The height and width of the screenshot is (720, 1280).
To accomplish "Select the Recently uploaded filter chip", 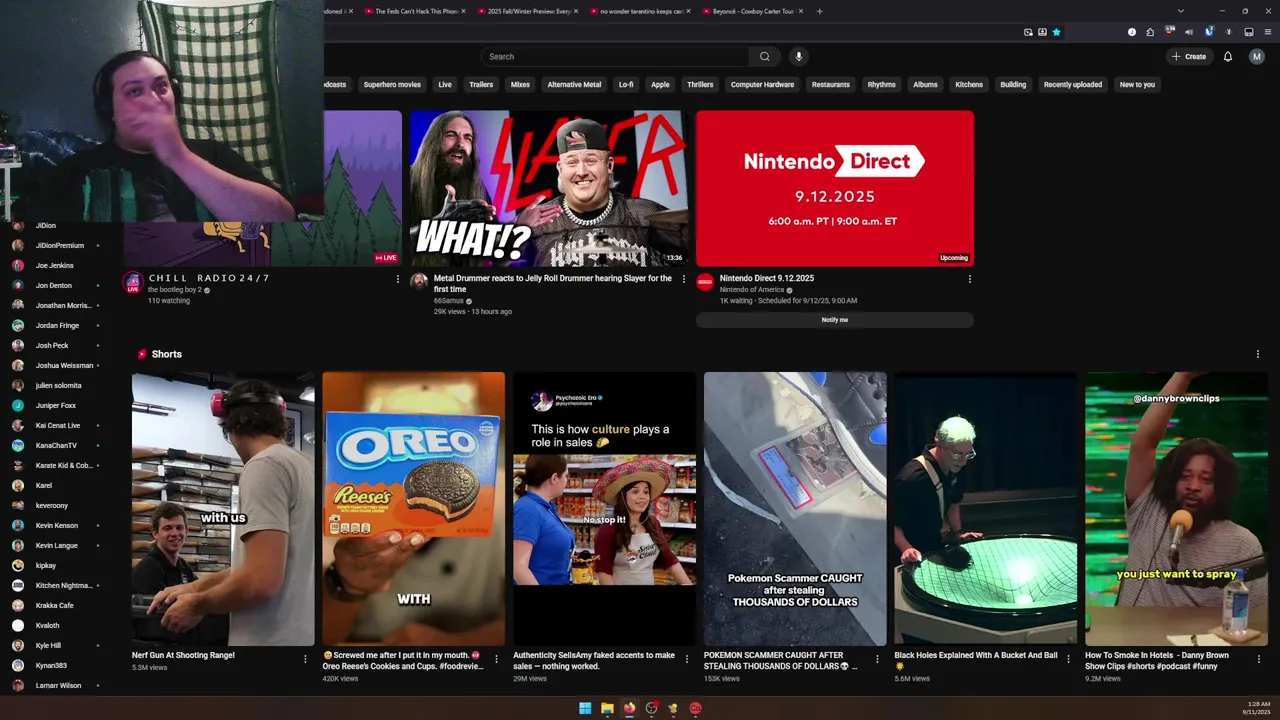I will click(1073, 85).
